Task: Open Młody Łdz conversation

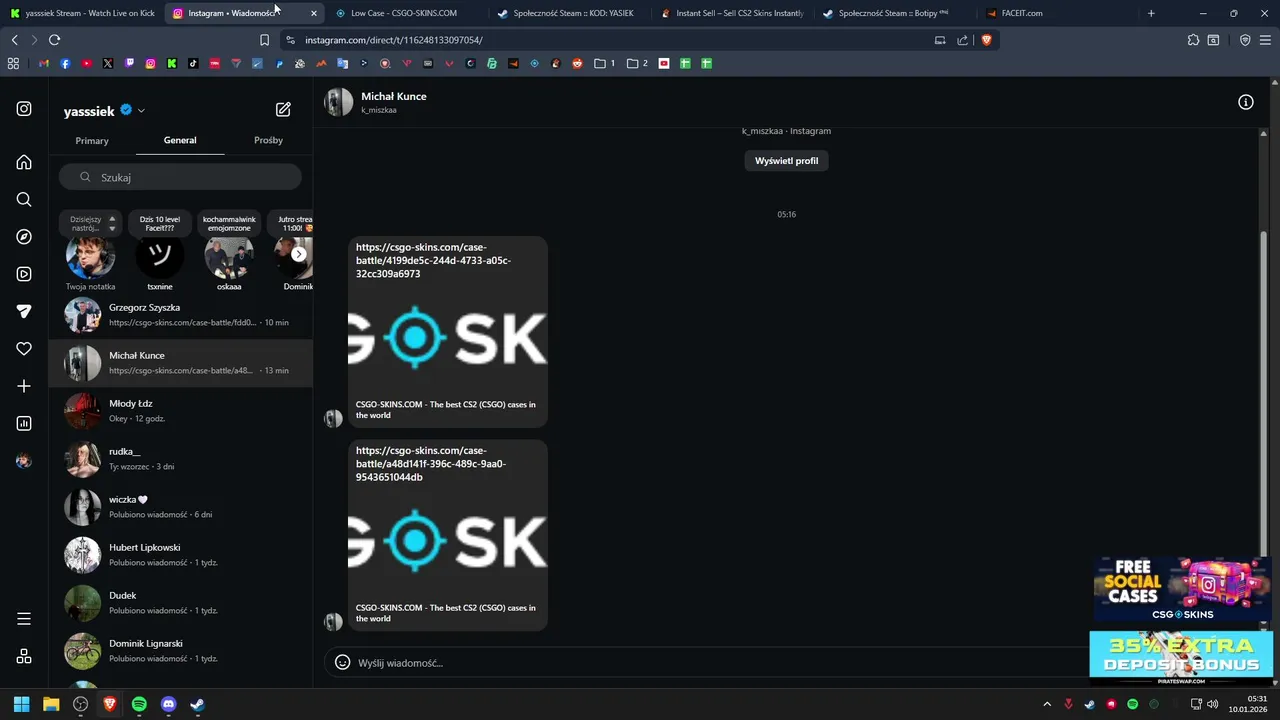Action: [x=180, y=411]
